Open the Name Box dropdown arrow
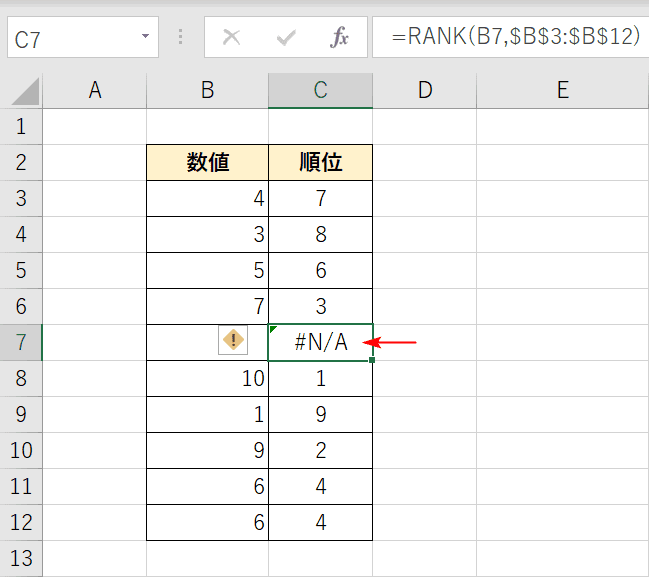 [x=145, y=36]
